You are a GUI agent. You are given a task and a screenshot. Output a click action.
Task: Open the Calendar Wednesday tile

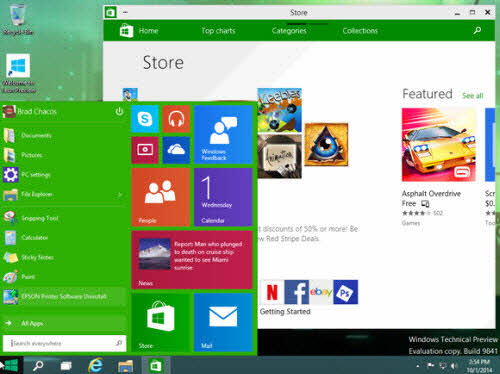click(x=223, y=197)
